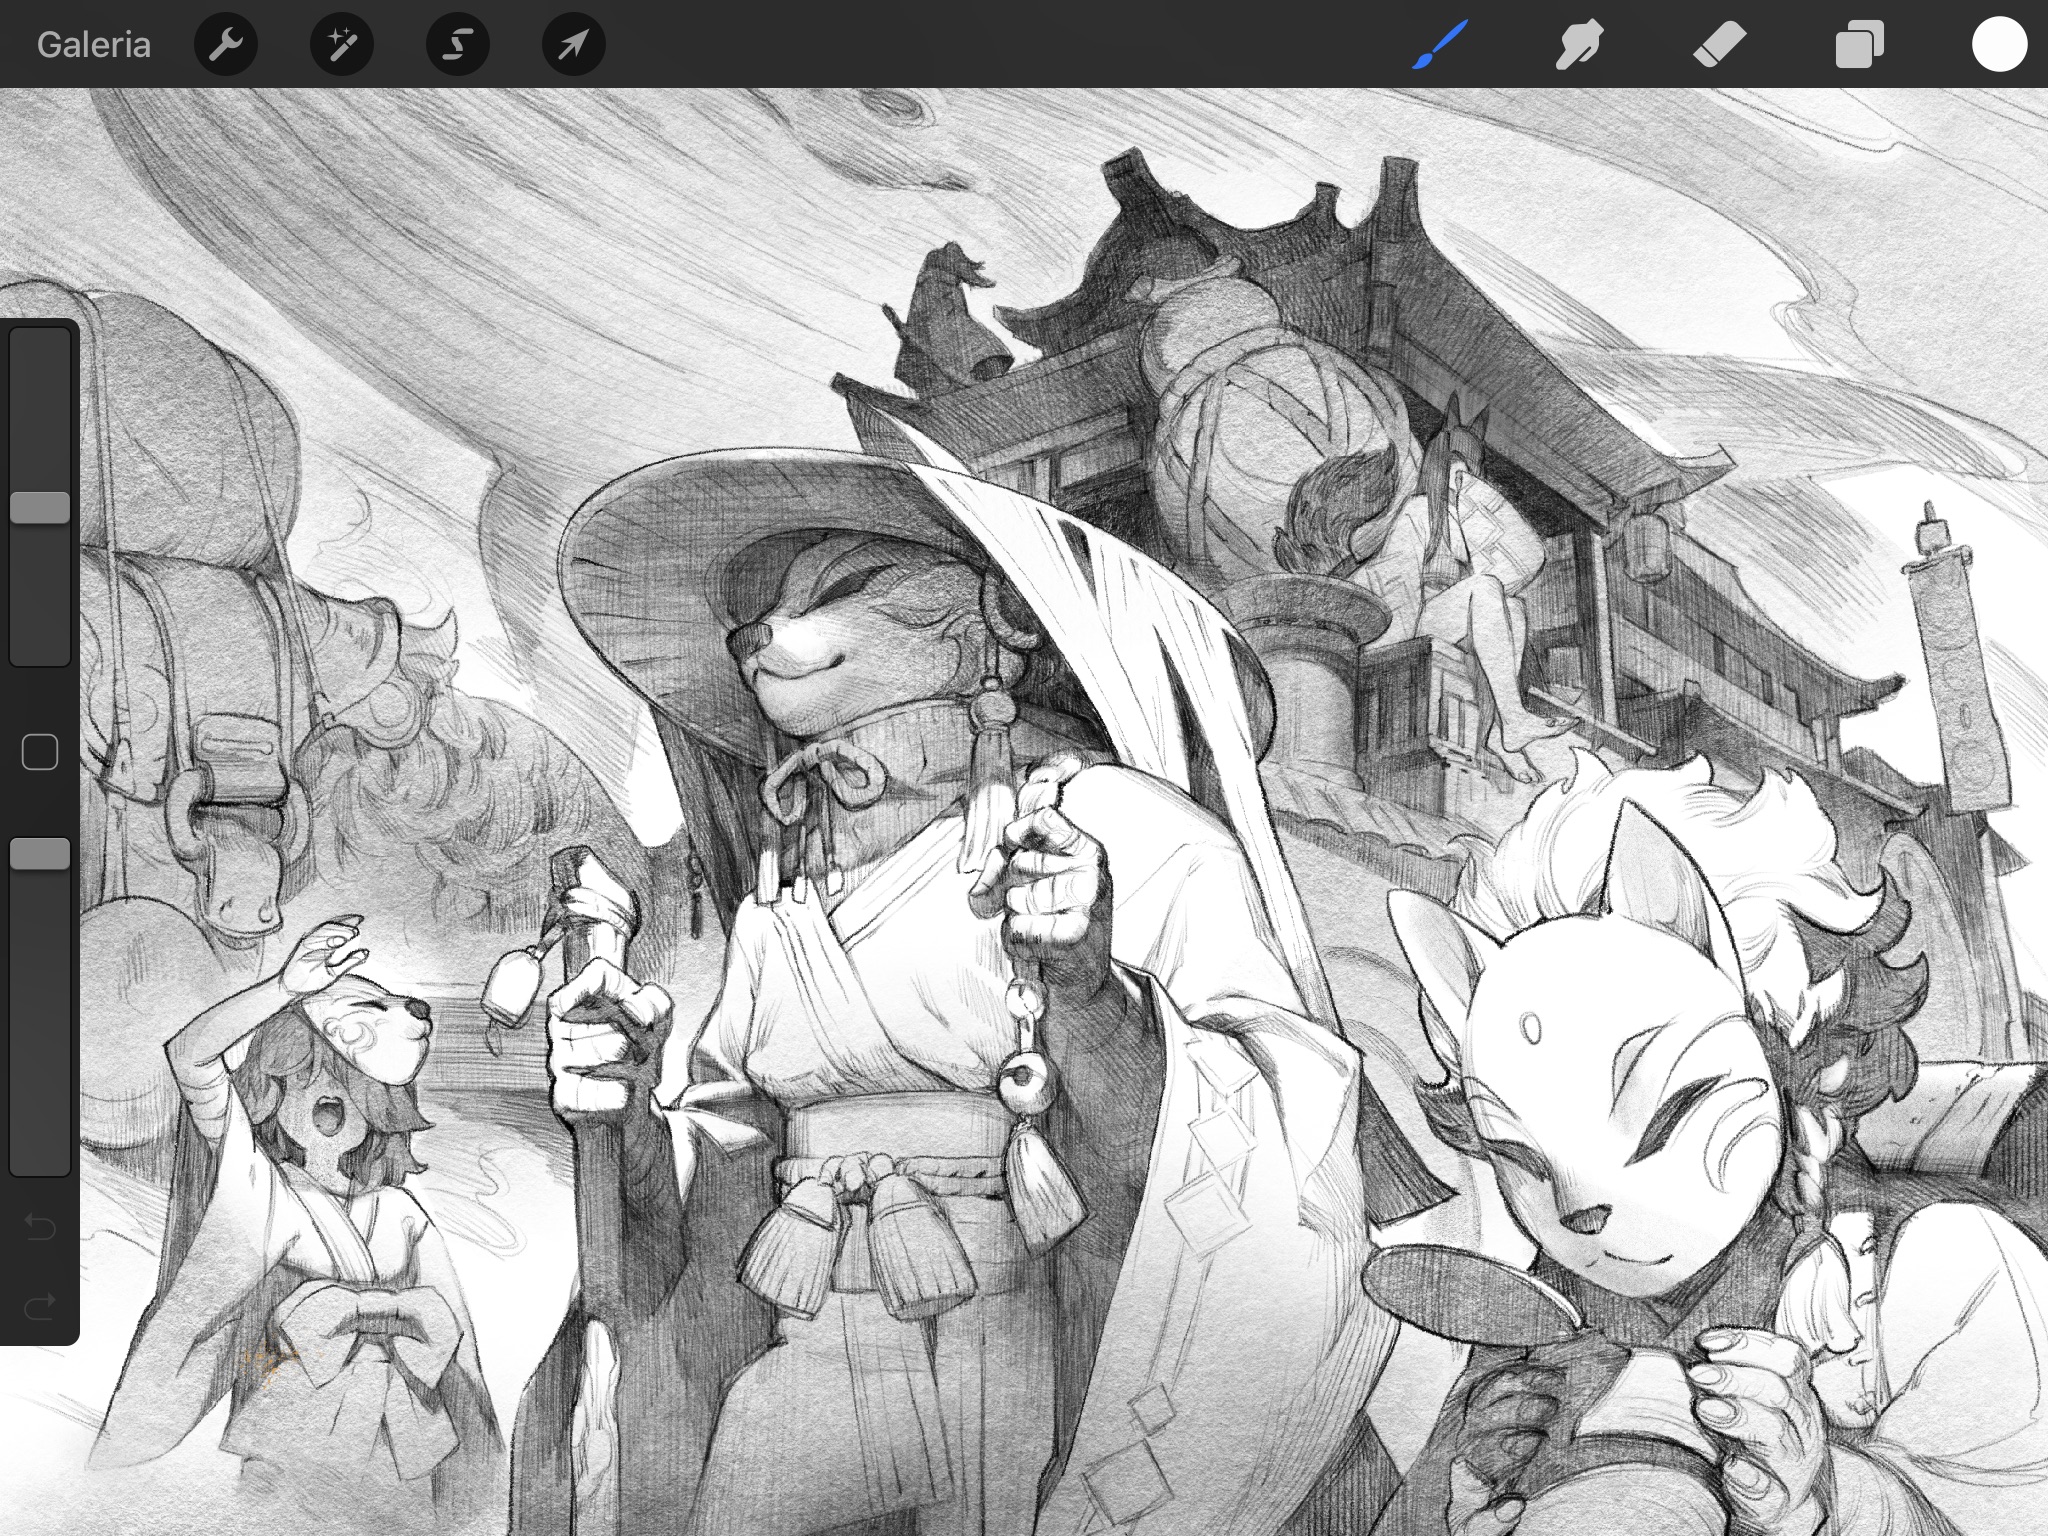The height and width of the screenshot is (1536, 2048).
Task: Open the Layers panel
Action: pos(1860,45)
